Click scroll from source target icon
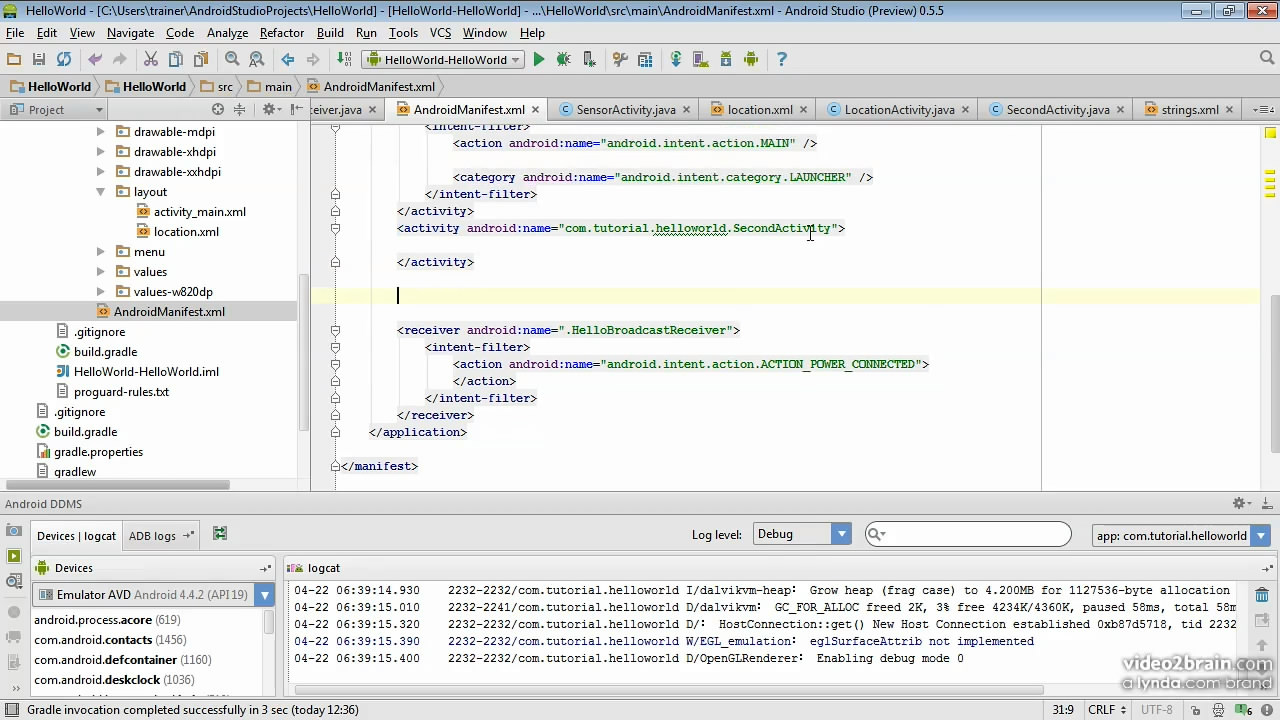1280x720 pixels. (218, 109)
